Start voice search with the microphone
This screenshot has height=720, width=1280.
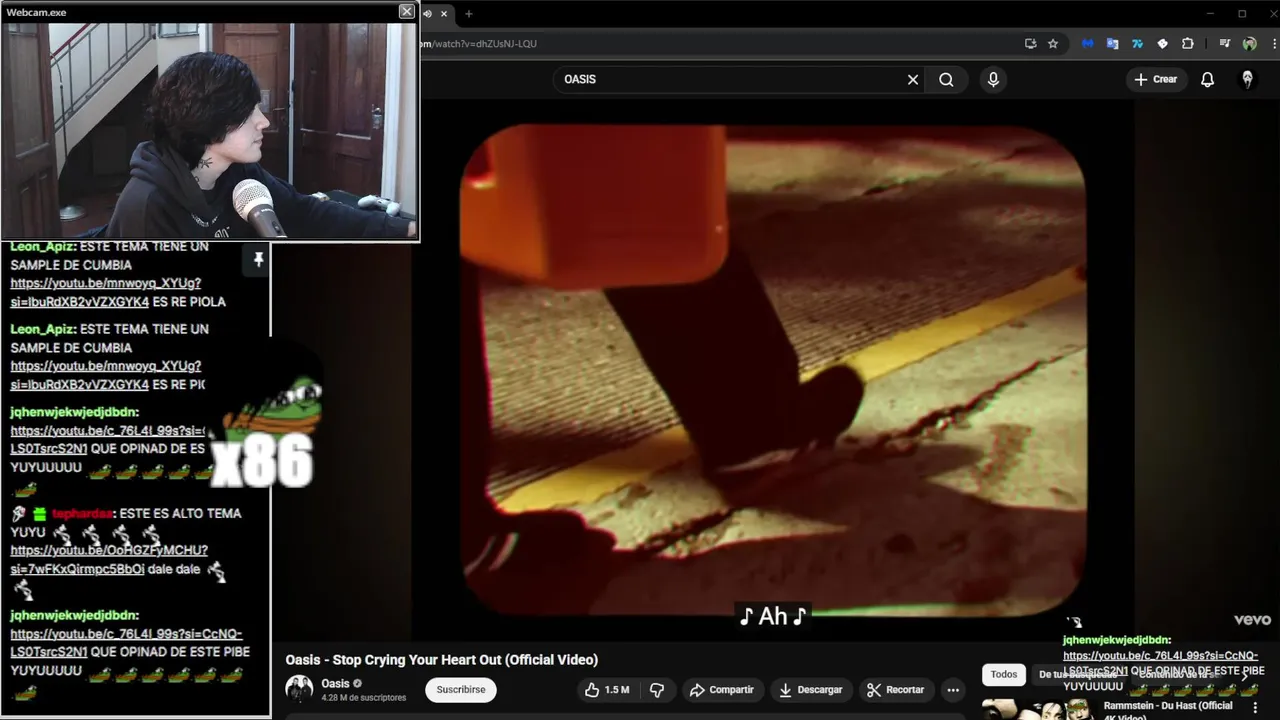pos(993,79)
